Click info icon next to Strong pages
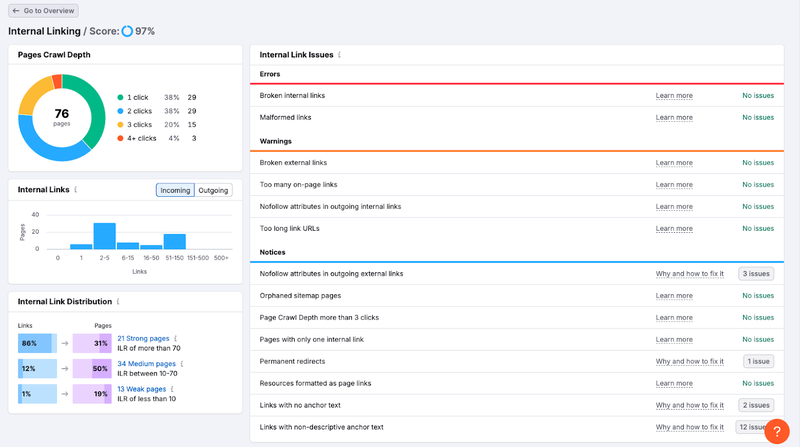Viewport: 800px width, 447px height. 176,338
